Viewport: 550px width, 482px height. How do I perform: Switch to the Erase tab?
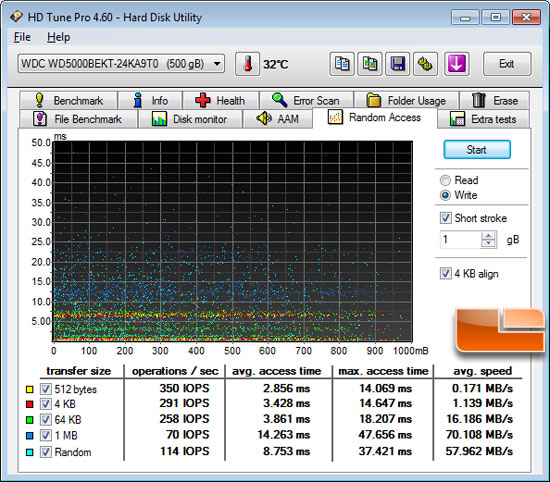(495, 100)
